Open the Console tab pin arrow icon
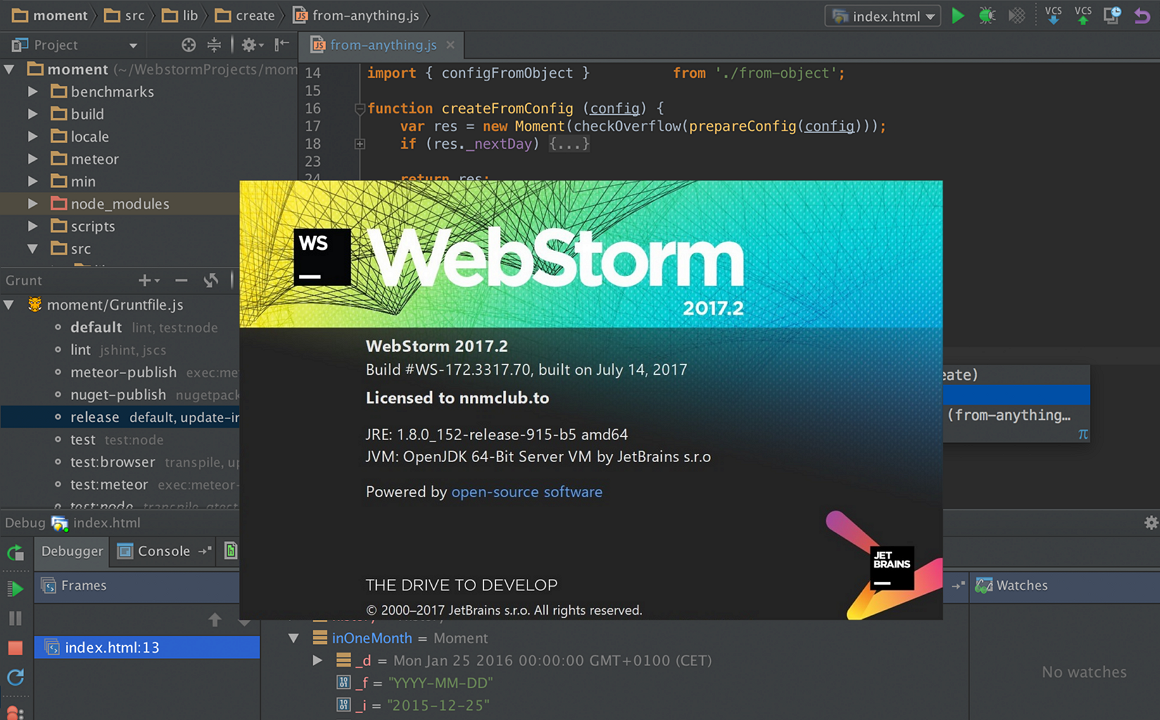The width and height of the screenshot is (1160, 720). (205, 551)
